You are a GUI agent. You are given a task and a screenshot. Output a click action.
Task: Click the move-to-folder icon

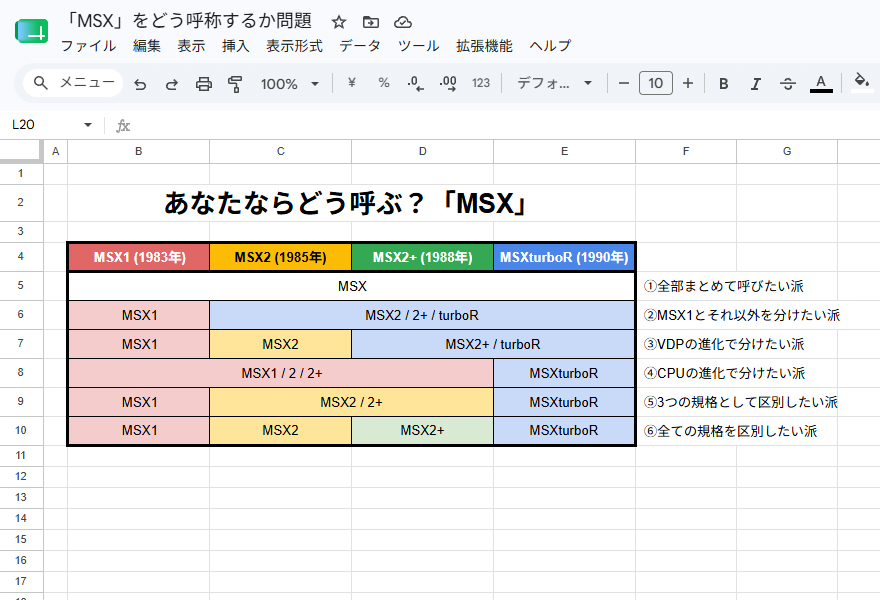370,22
